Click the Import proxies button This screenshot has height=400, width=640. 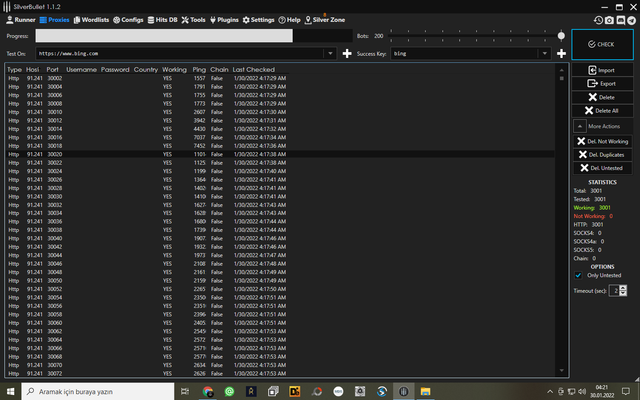[x=602, y=70]
